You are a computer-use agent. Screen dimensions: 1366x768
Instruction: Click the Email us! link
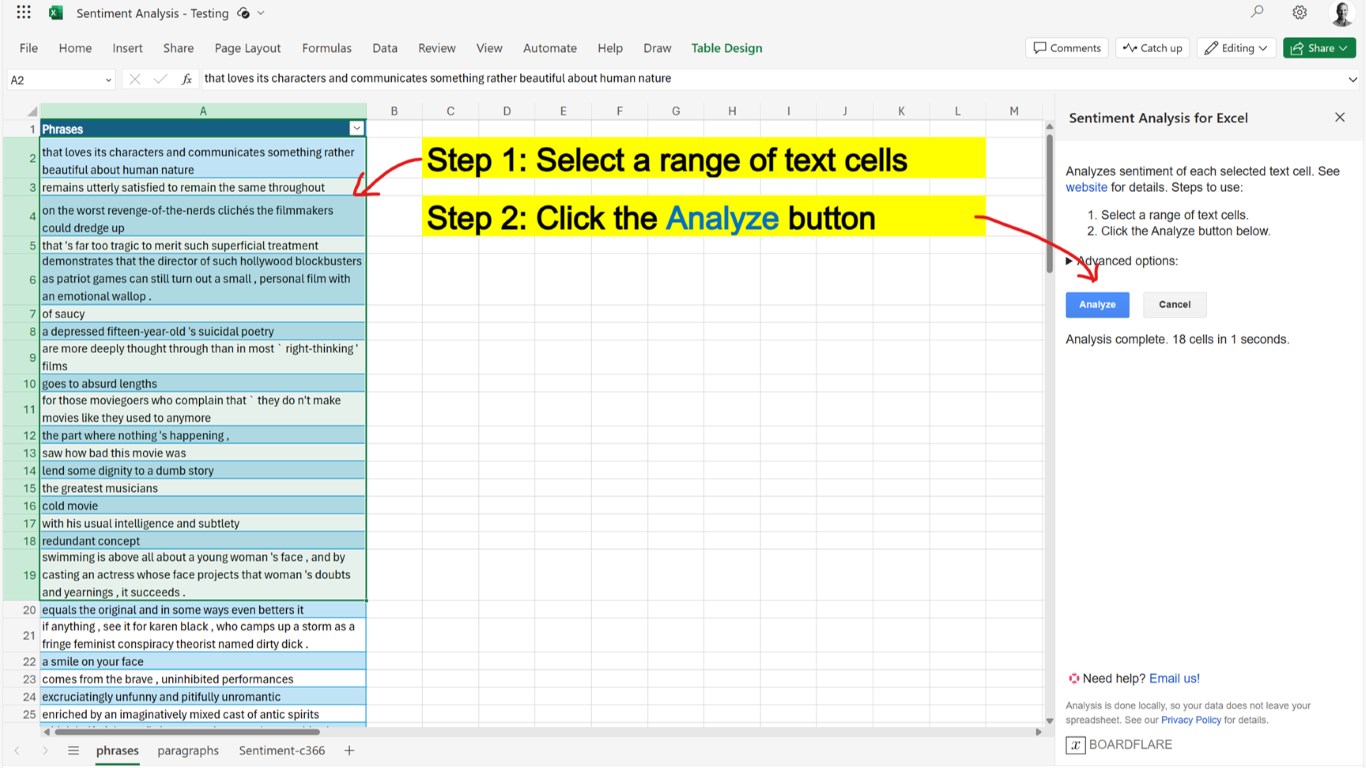[1174, 678]
